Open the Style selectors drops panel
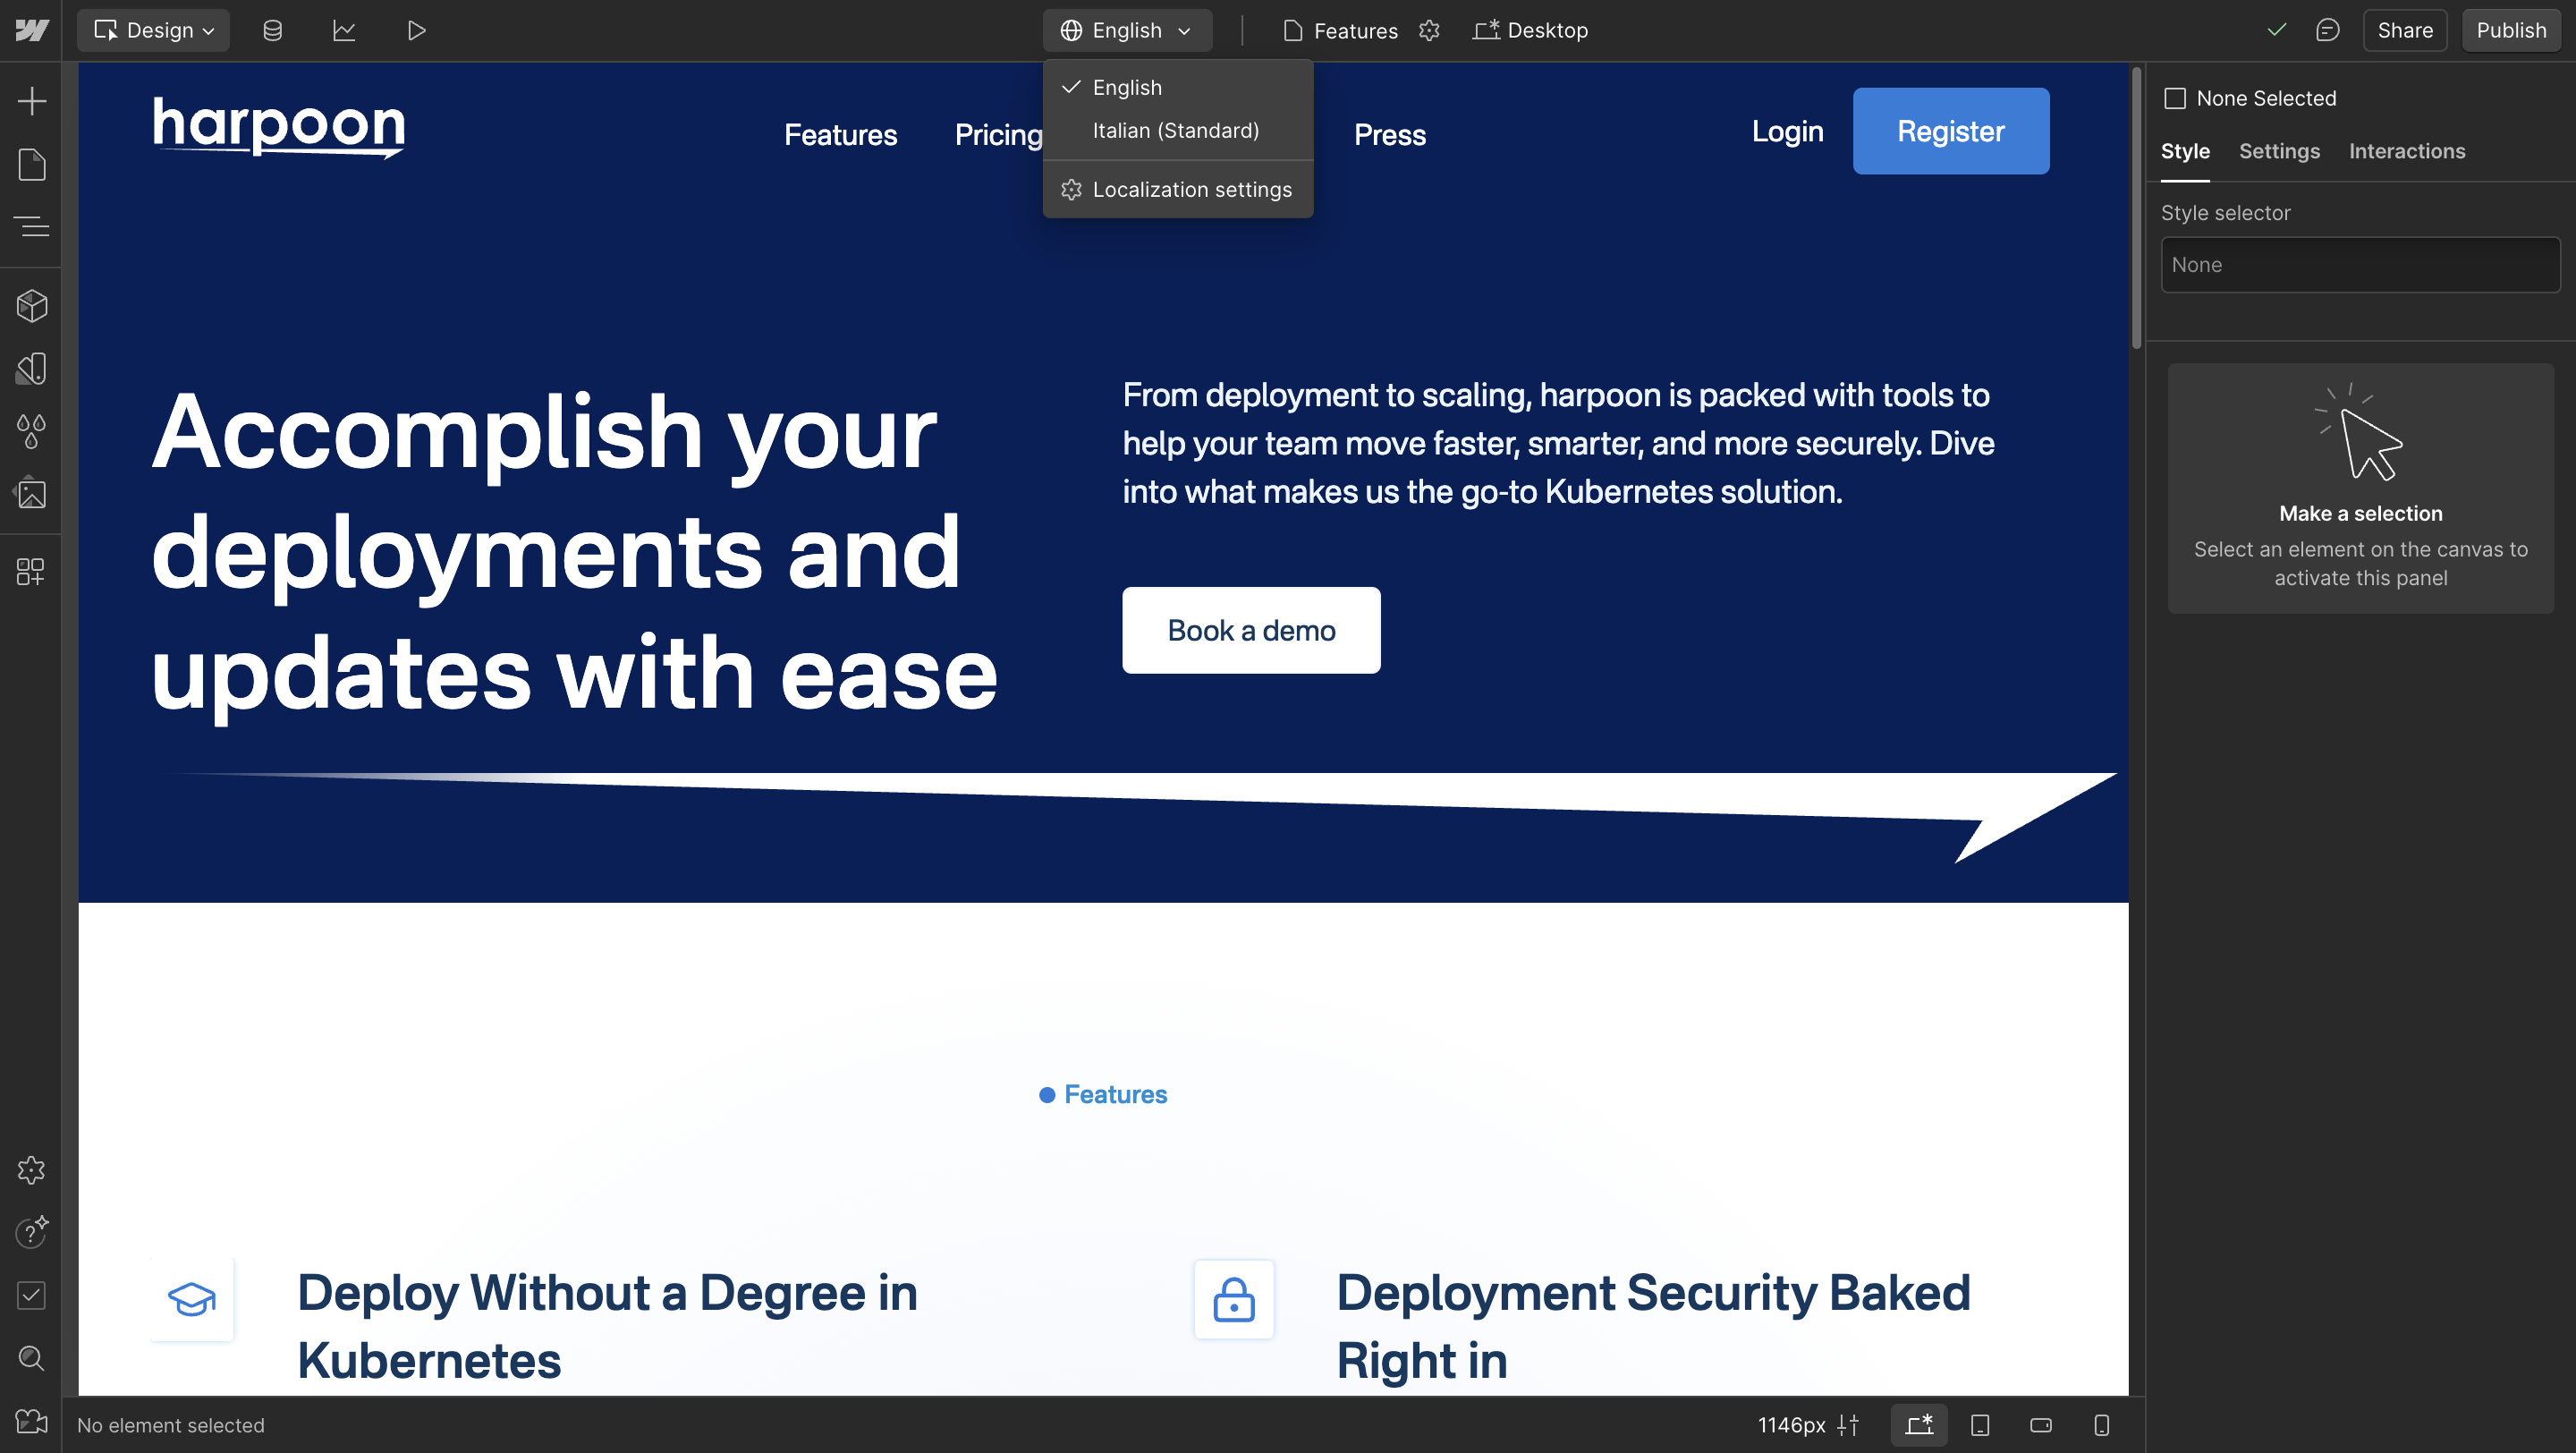Screen dimensions: 2576x1453 pos(31,431)
